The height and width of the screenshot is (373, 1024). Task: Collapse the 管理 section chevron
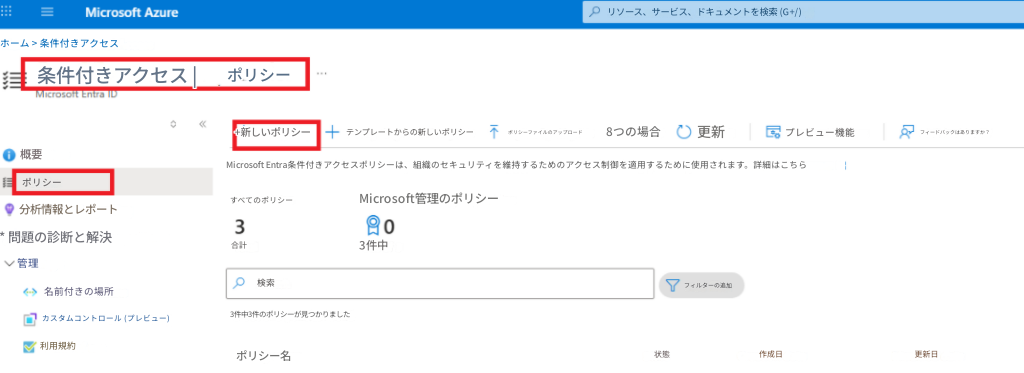[9, 263]
